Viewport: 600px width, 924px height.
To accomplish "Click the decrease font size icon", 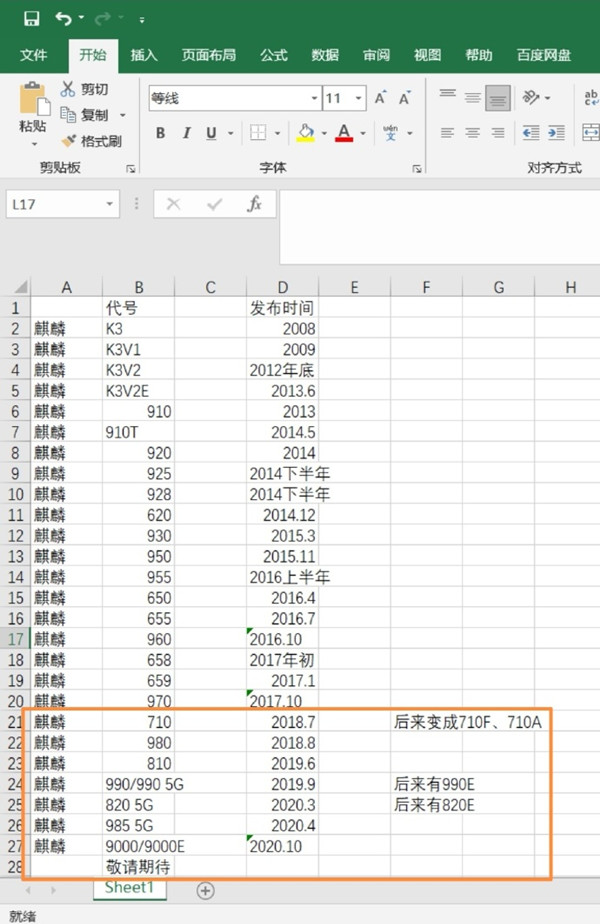I will point(404,97).
